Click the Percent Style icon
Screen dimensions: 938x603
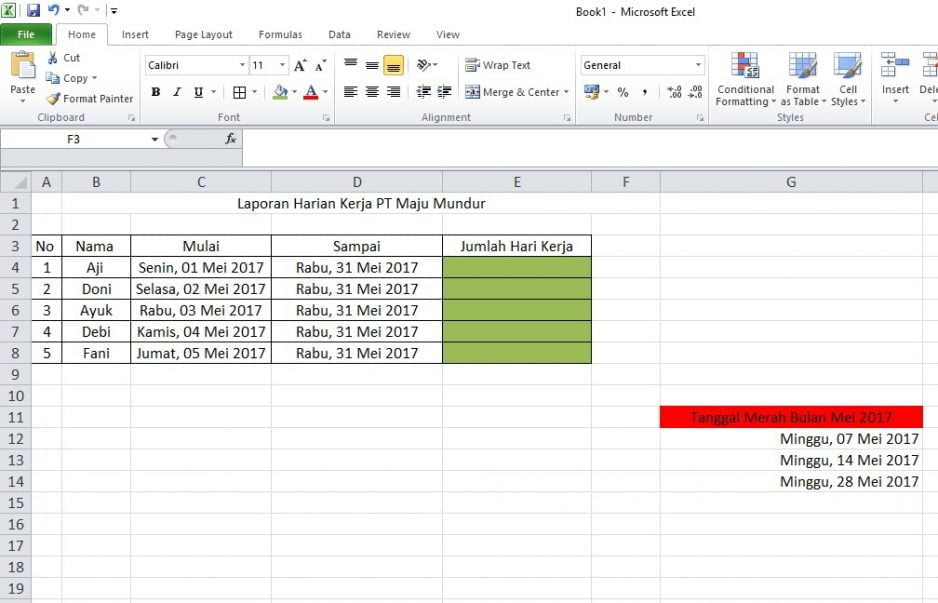[620, 92]
